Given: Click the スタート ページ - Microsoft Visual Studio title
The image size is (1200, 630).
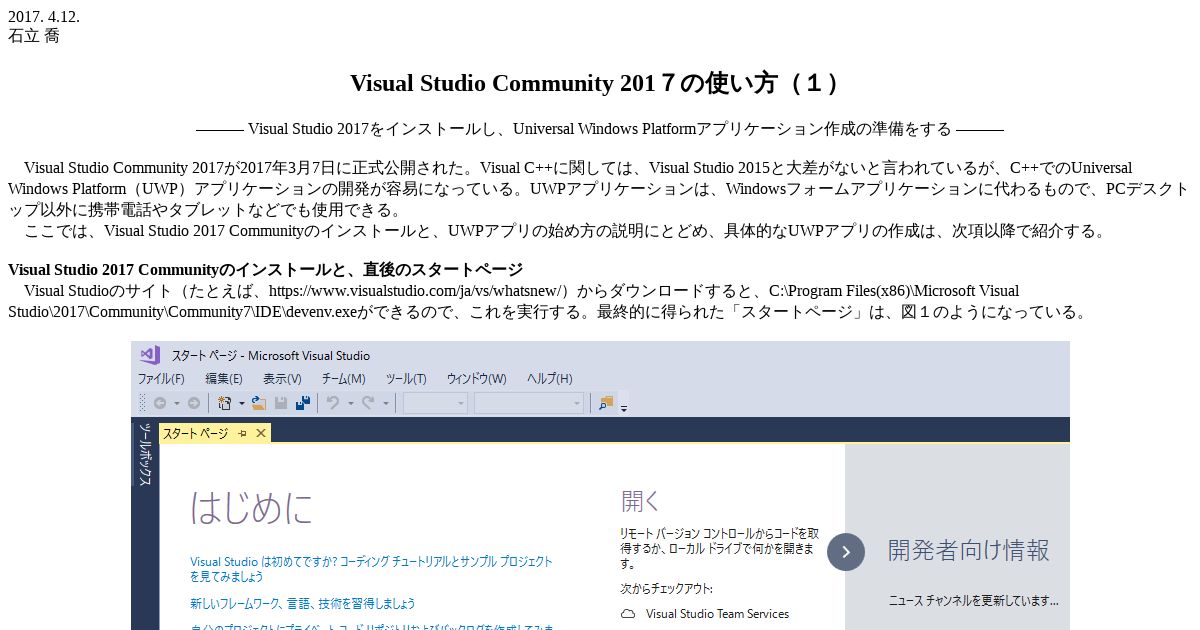Looking at the screenshot, I should pyautogui.click(x=270, y=355).
